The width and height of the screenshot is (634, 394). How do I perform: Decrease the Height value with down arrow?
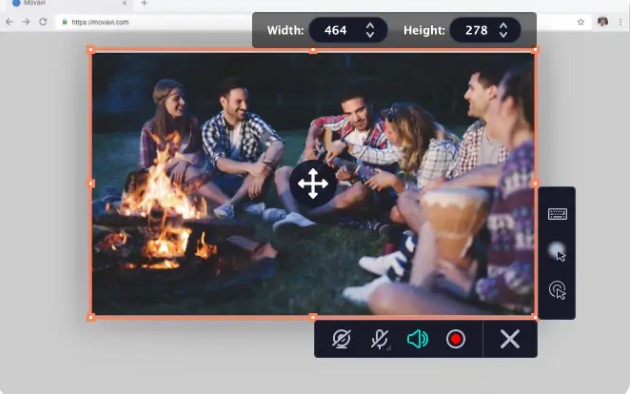pyautogui.click(x=503, y=35)
